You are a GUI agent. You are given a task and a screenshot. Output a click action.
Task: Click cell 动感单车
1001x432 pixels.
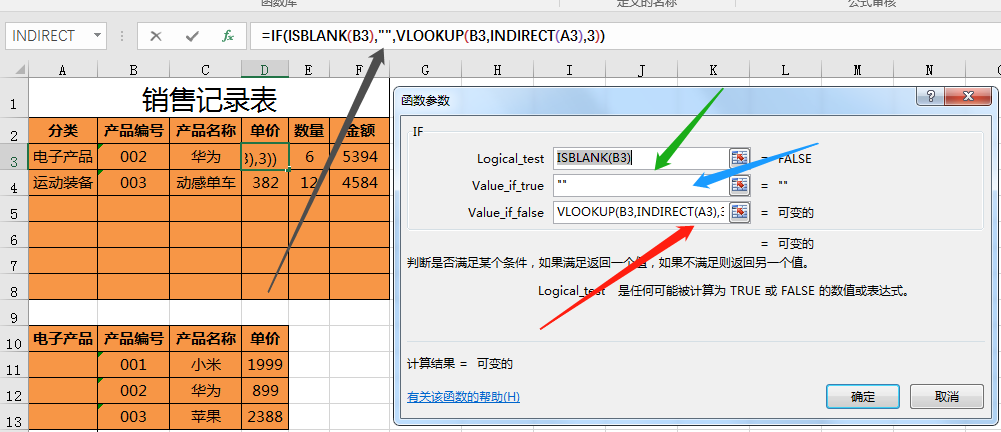click(x=206, y=183)
